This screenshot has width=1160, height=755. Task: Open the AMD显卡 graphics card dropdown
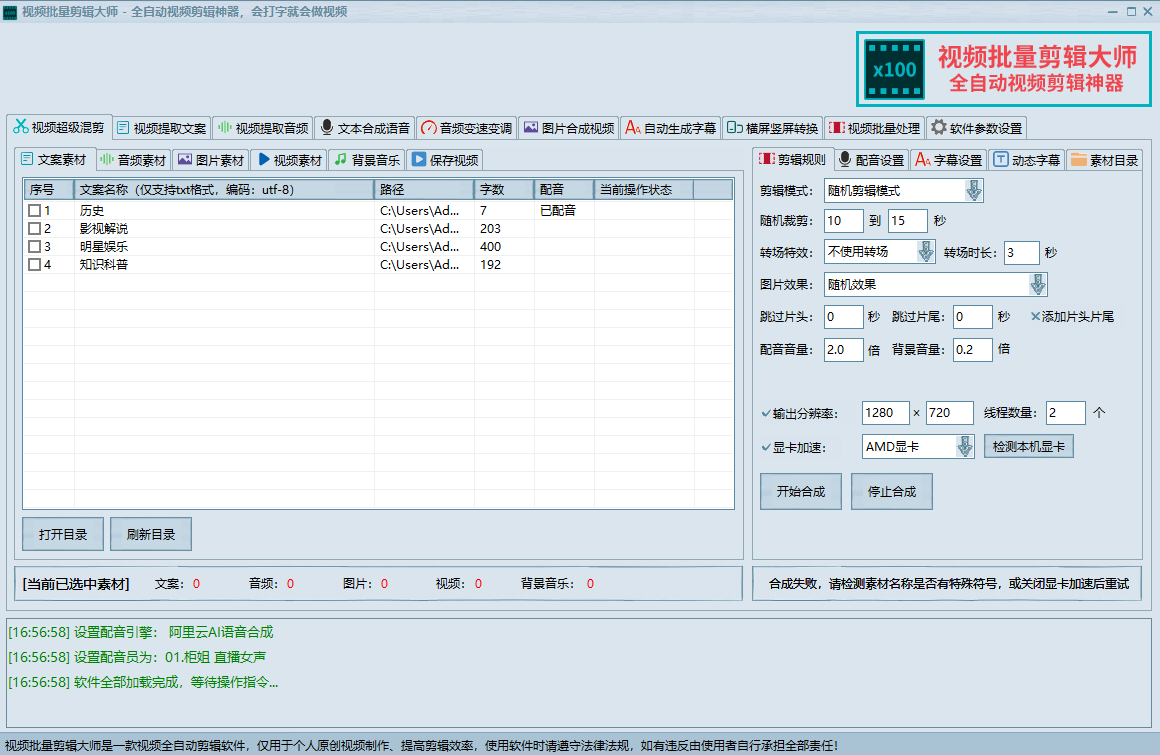click(x=964, y=446)
